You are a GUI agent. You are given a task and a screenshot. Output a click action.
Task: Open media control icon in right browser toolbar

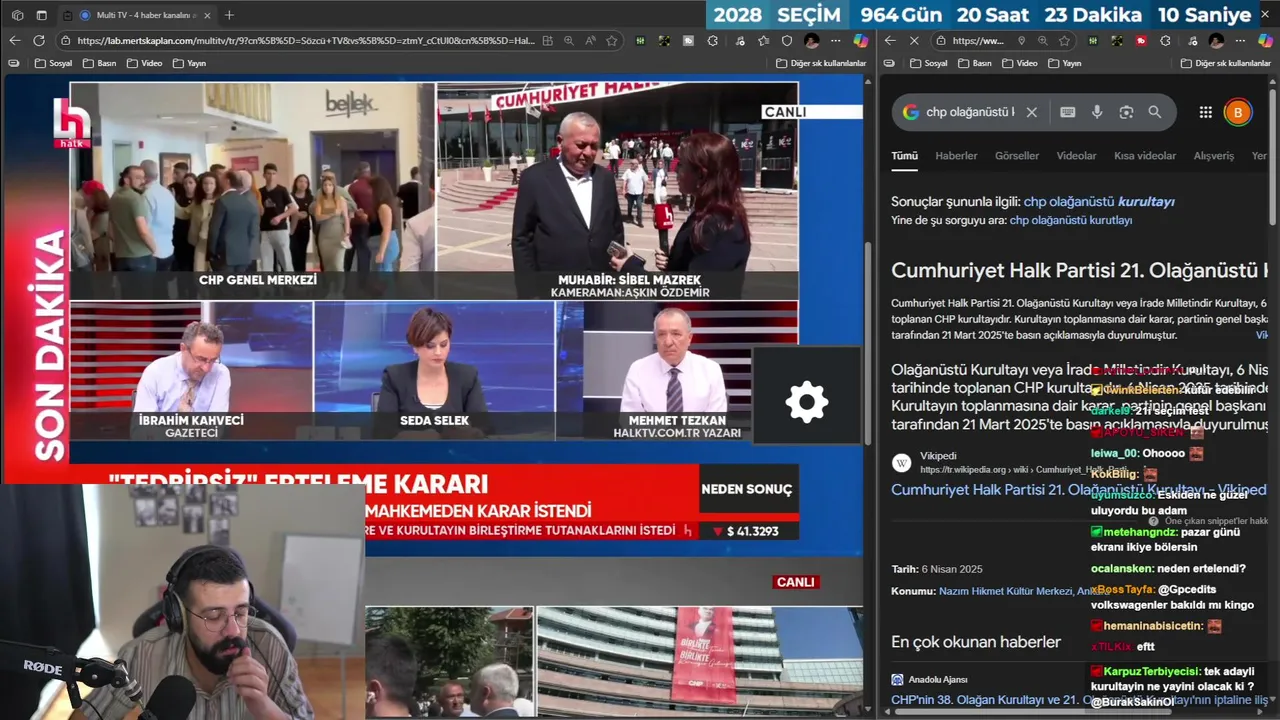(x=1192, y=41)
